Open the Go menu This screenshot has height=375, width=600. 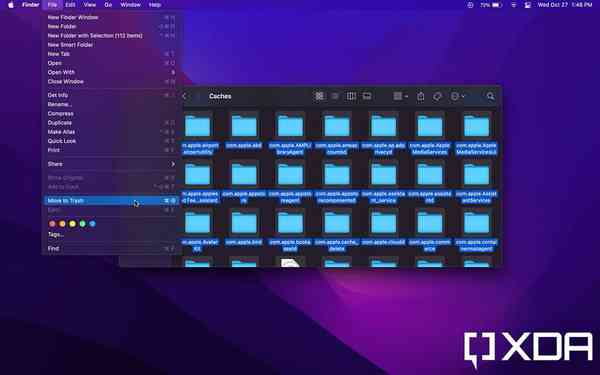tap(108, 5)
